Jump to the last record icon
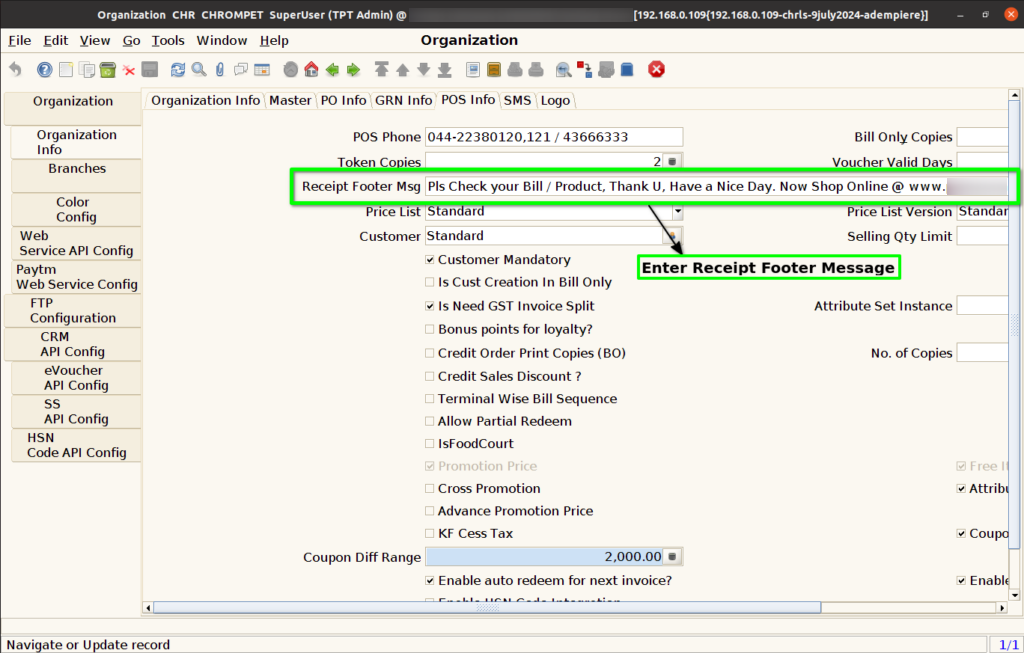The width and height of the screenshot is (1024, 653). pyautogui.click(x=445, y=69)
